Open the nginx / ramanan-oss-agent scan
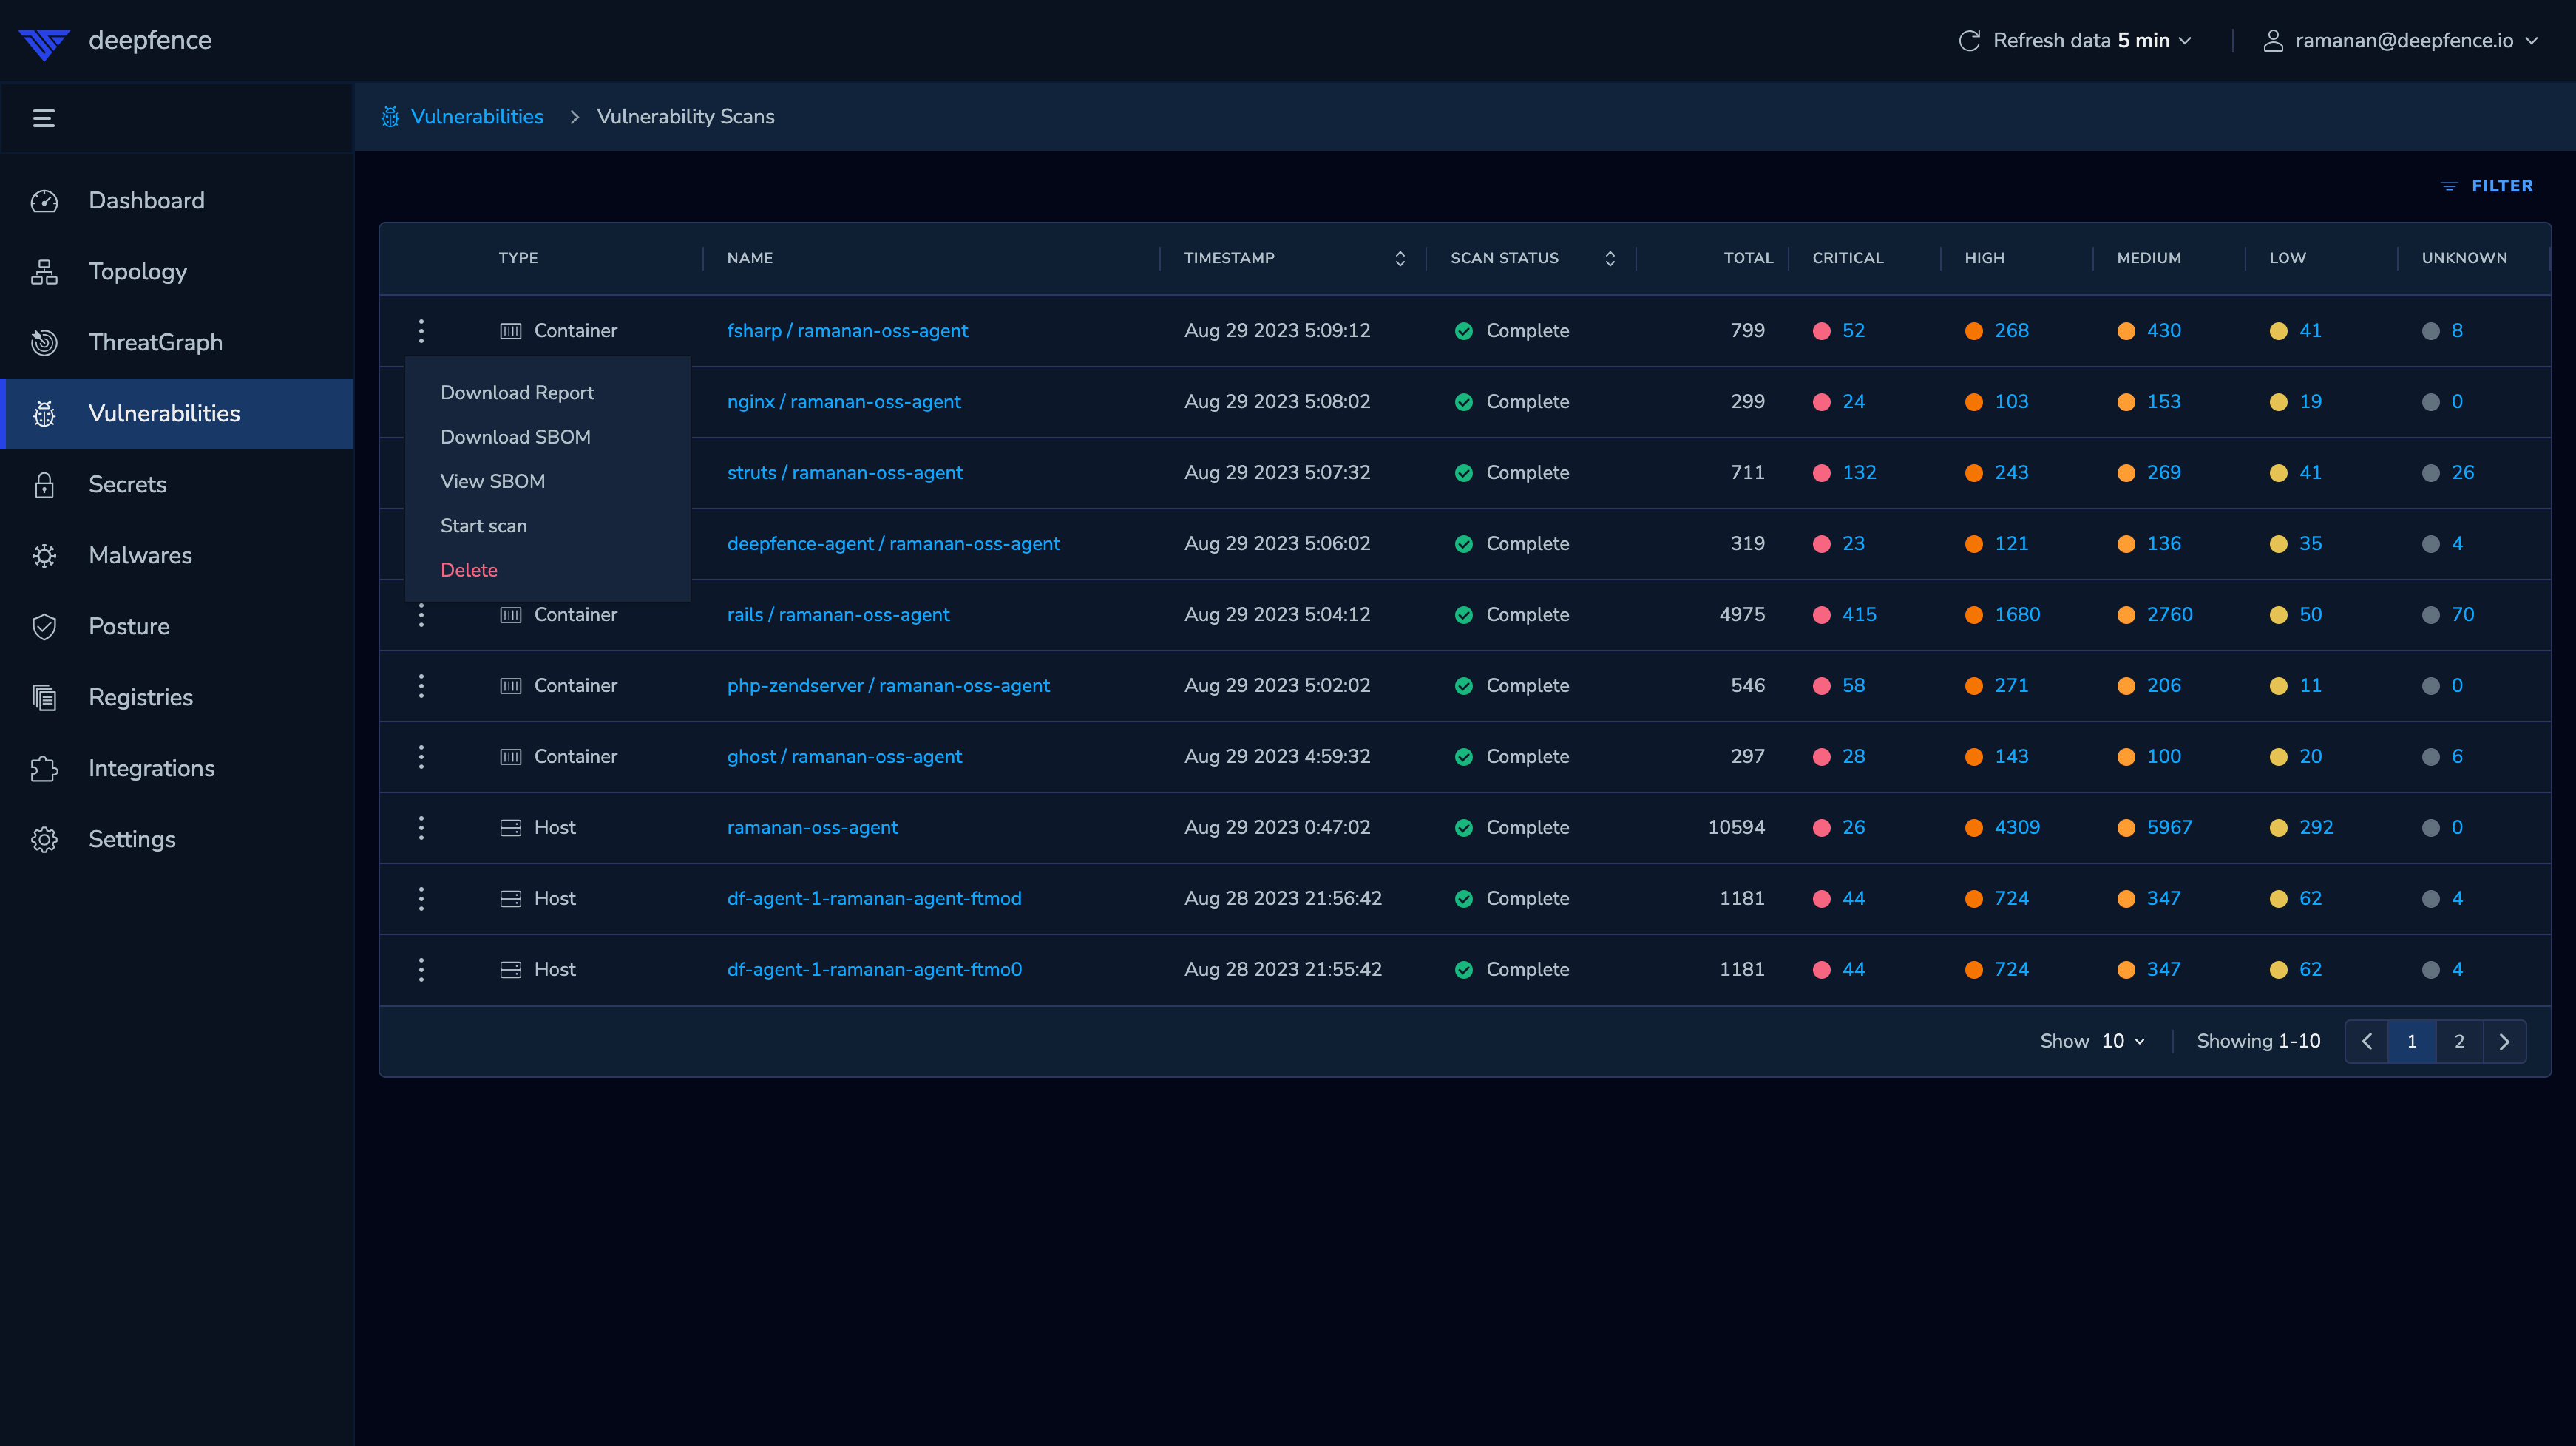The width and height of the screenshot is (2576, 1446). tap(843, 402)
